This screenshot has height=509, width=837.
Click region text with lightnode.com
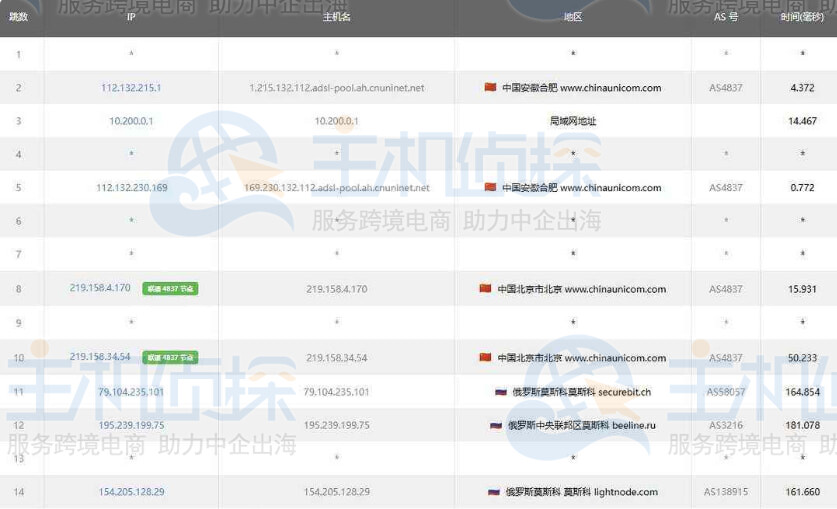pyautogui.click(x=581, y=491)
